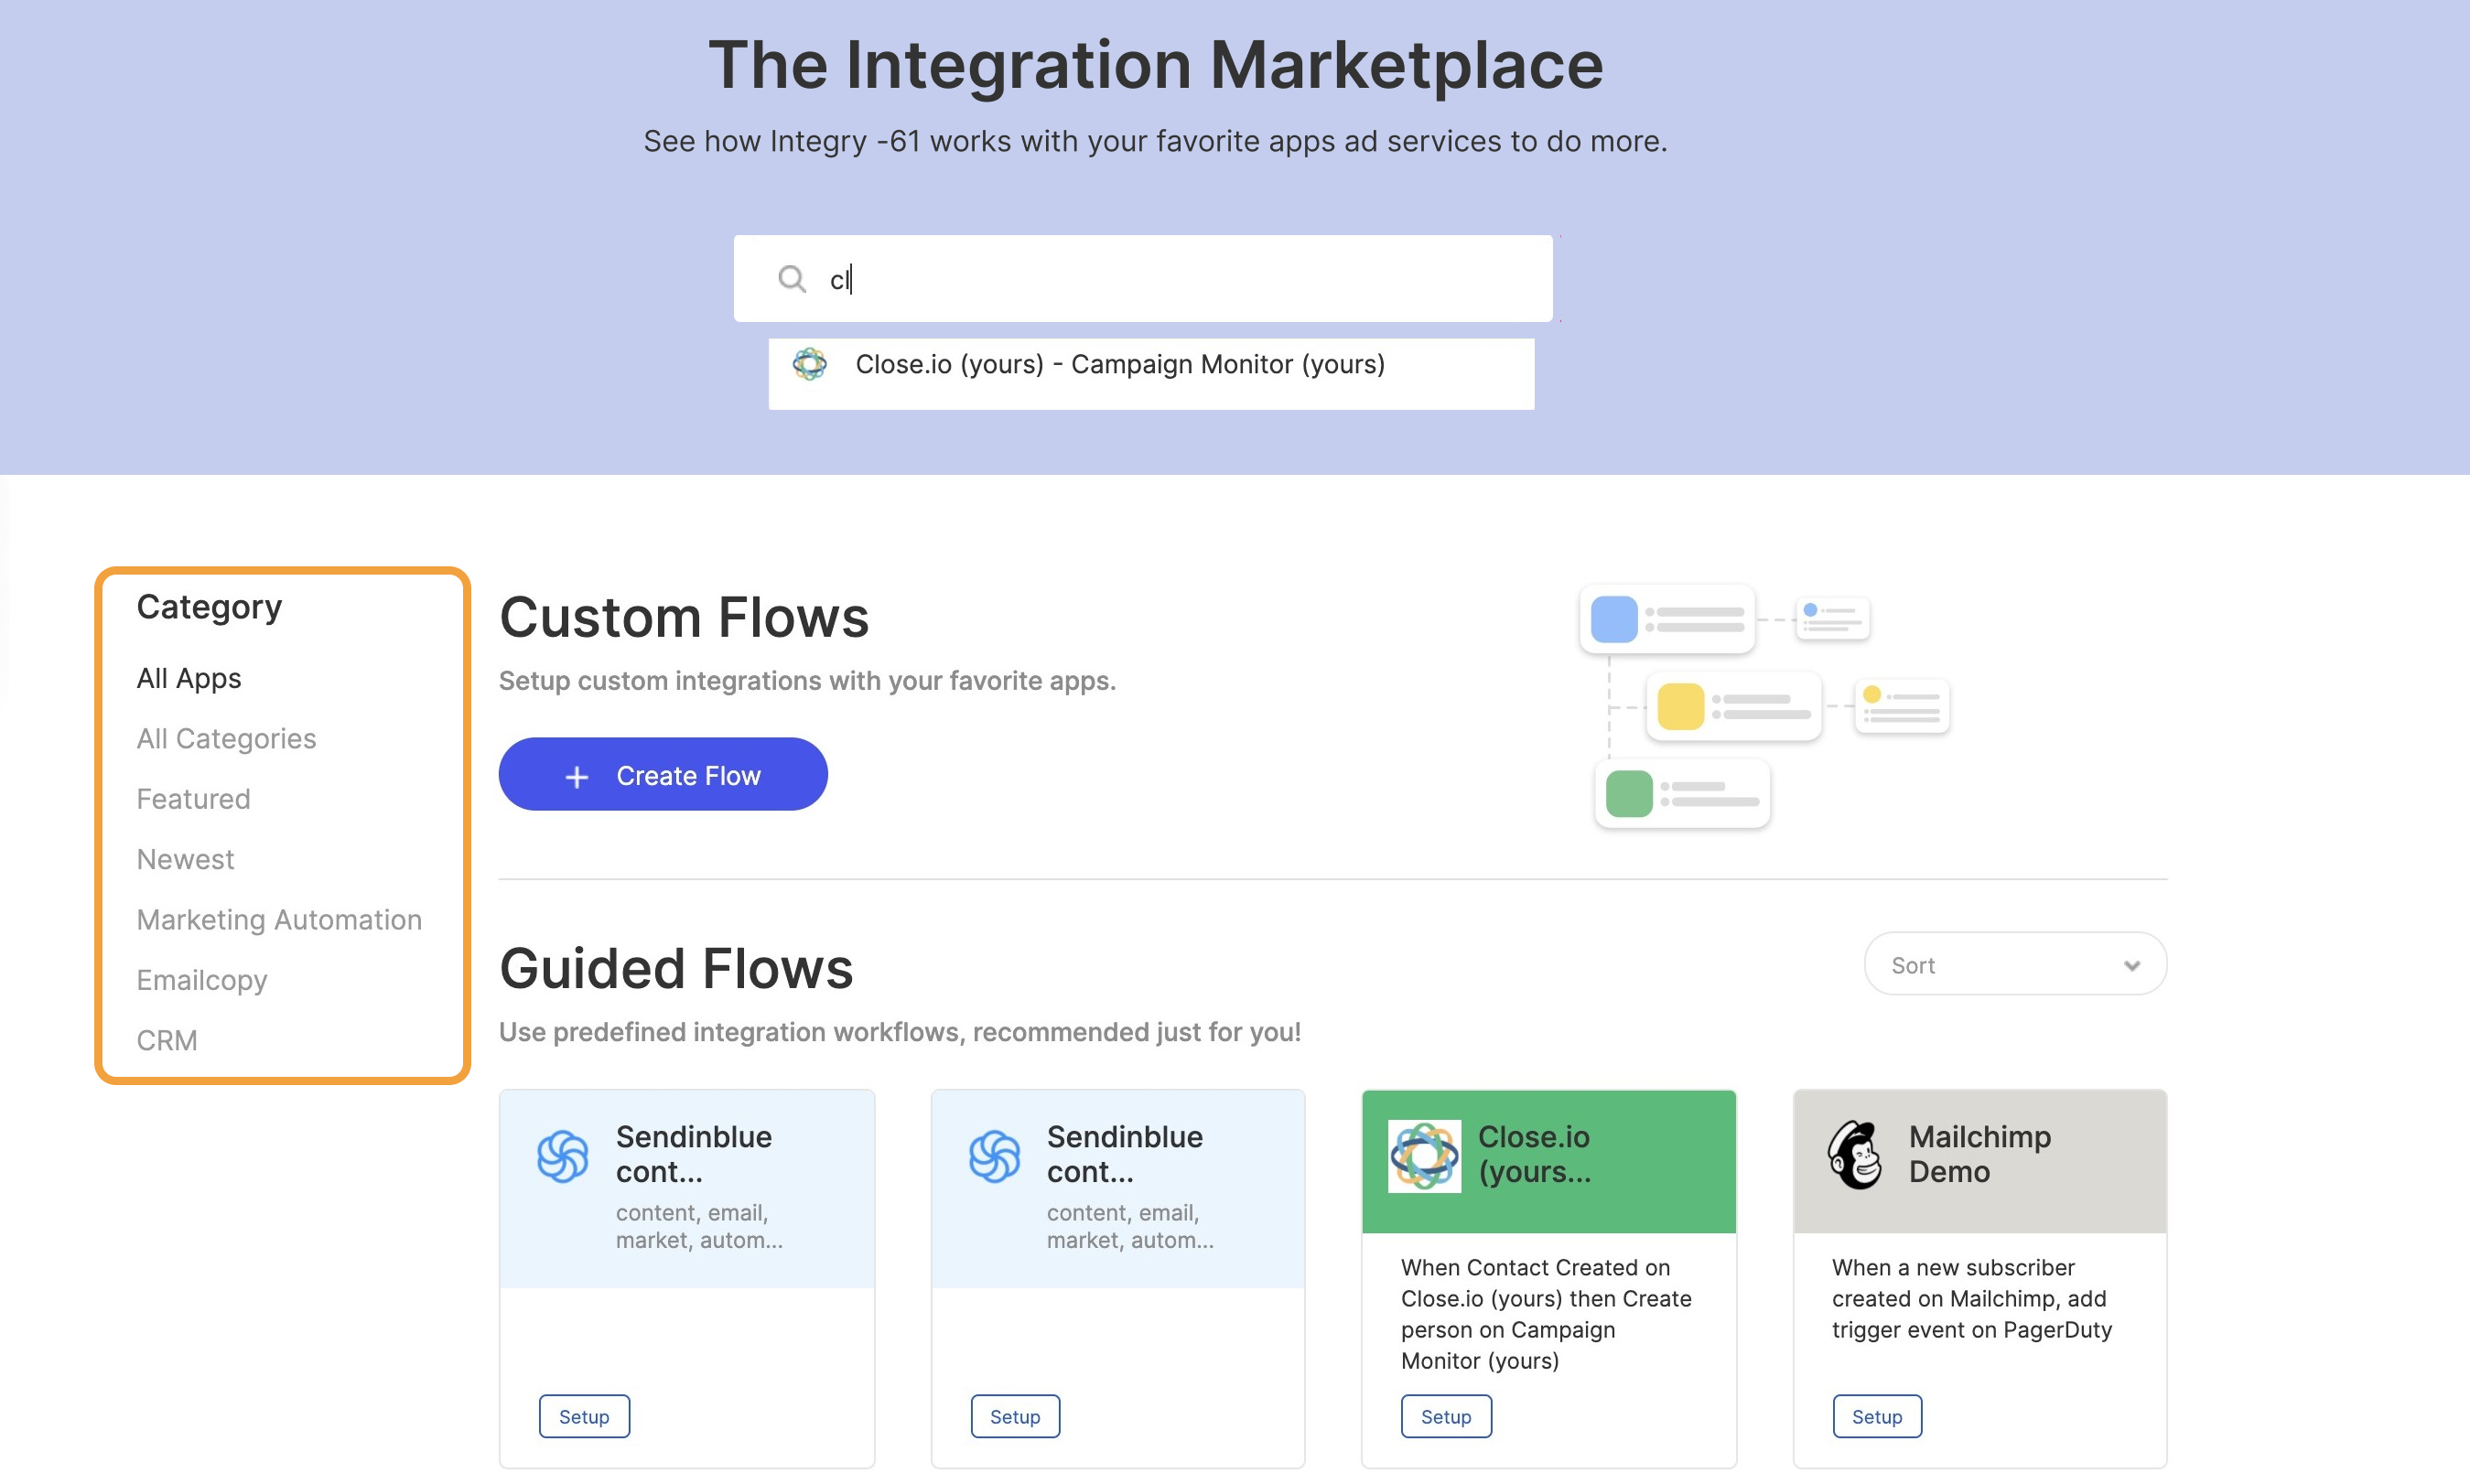Click the search magnifier icon
The width and height of the screenshot is (2470, 1484).
click(791, 279)
